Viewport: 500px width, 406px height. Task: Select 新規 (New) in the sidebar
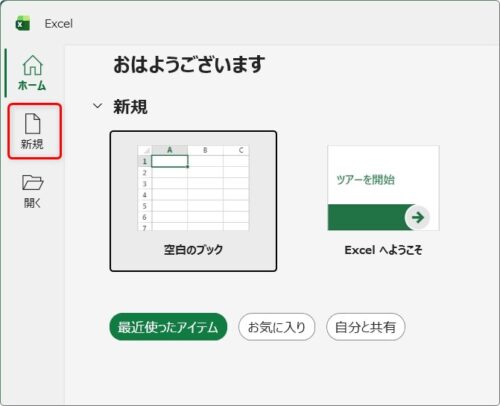[35, 131]
